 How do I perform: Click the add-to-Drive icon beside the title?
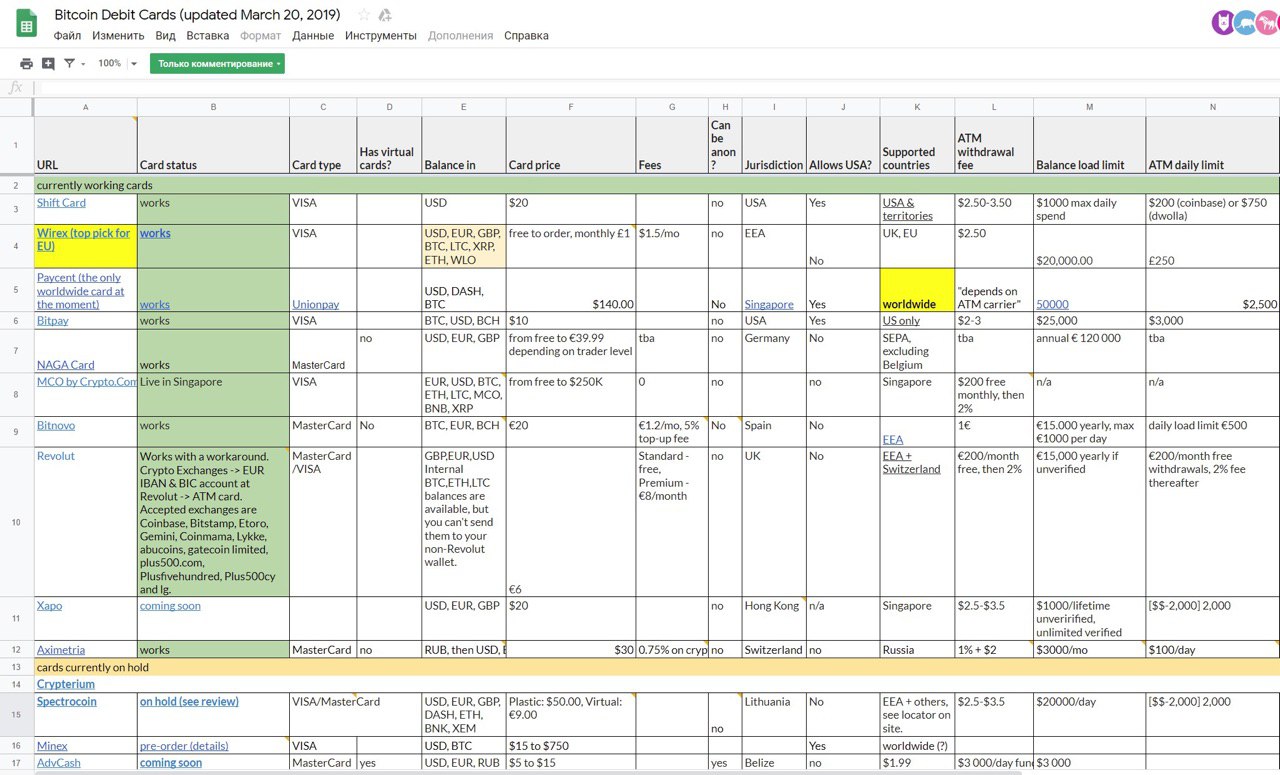pyautogui.click(x=385, y=15)
